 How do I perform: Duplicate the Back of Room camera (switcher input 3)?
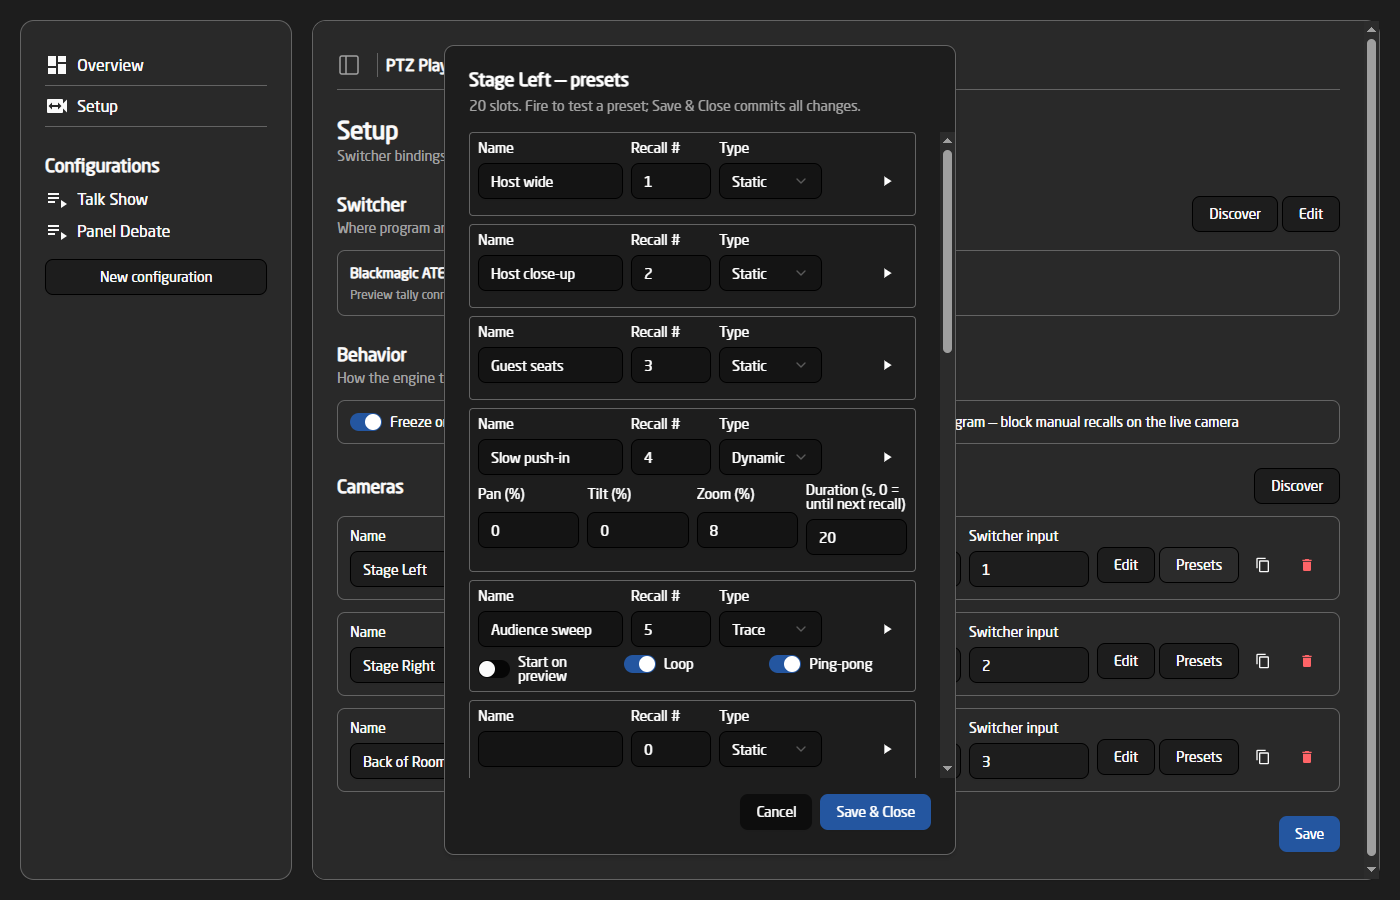point(1263,757)
